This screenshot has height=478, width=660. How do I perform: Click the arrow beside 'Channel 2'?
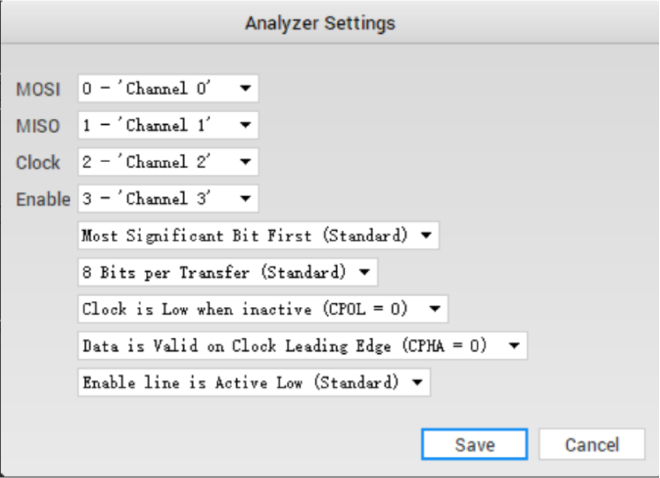245,161
